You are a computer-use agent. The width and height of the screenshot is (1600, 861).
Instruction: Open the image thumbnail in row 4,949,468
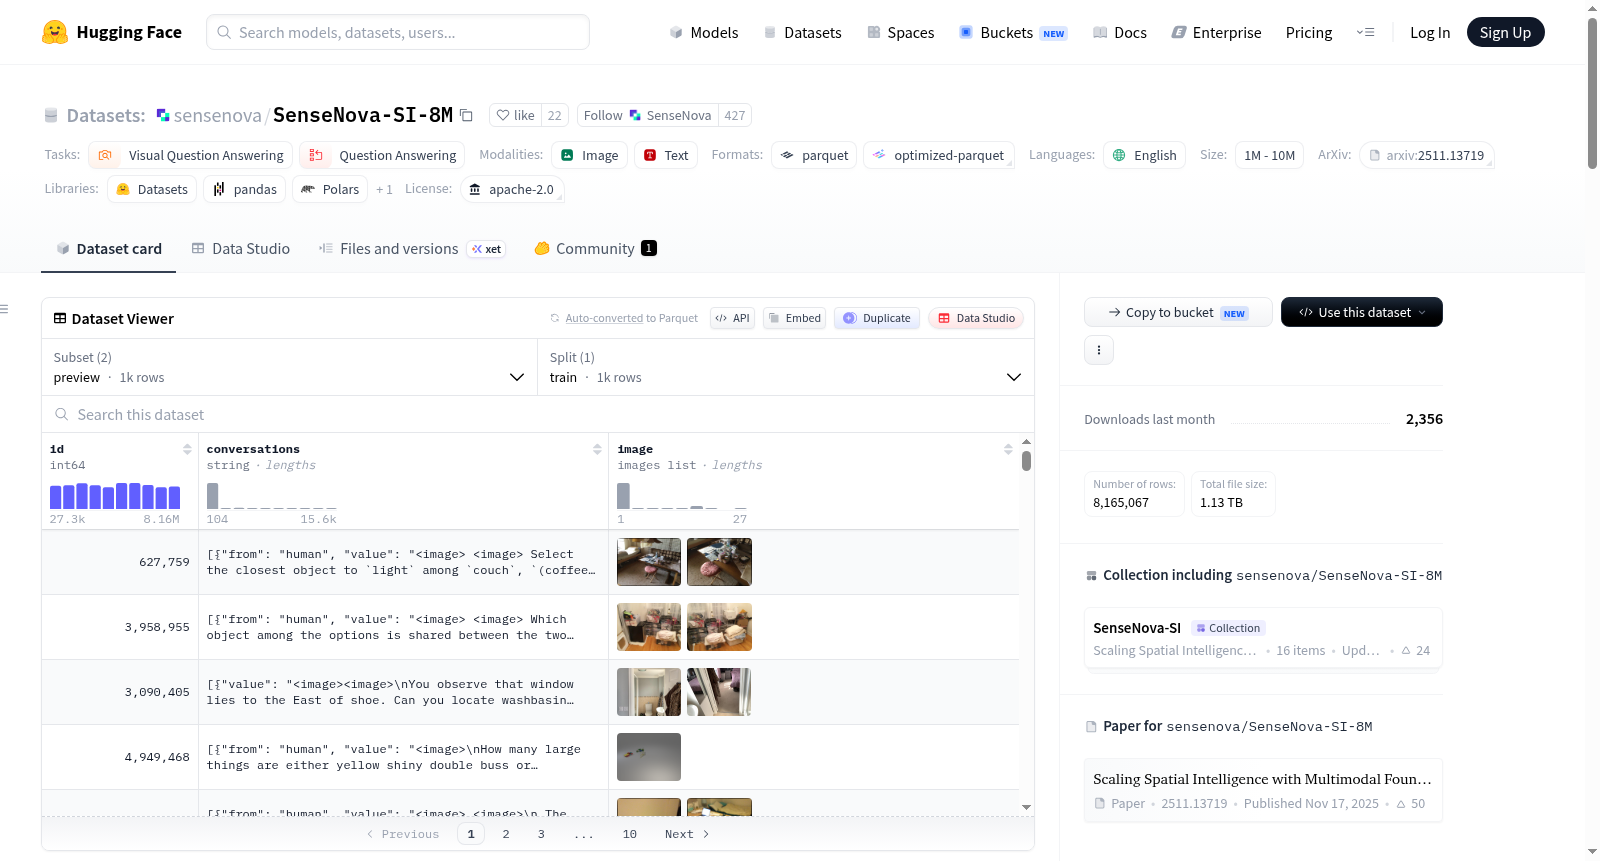pos(649,757)
